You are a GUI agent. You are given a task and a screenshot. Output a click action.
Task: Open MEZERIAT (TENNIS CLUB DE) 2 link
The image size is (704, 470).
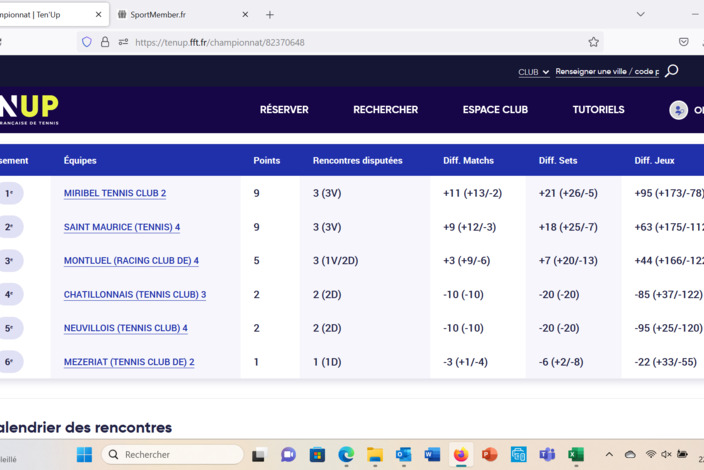pyautogui.click(x=129, y=362)
